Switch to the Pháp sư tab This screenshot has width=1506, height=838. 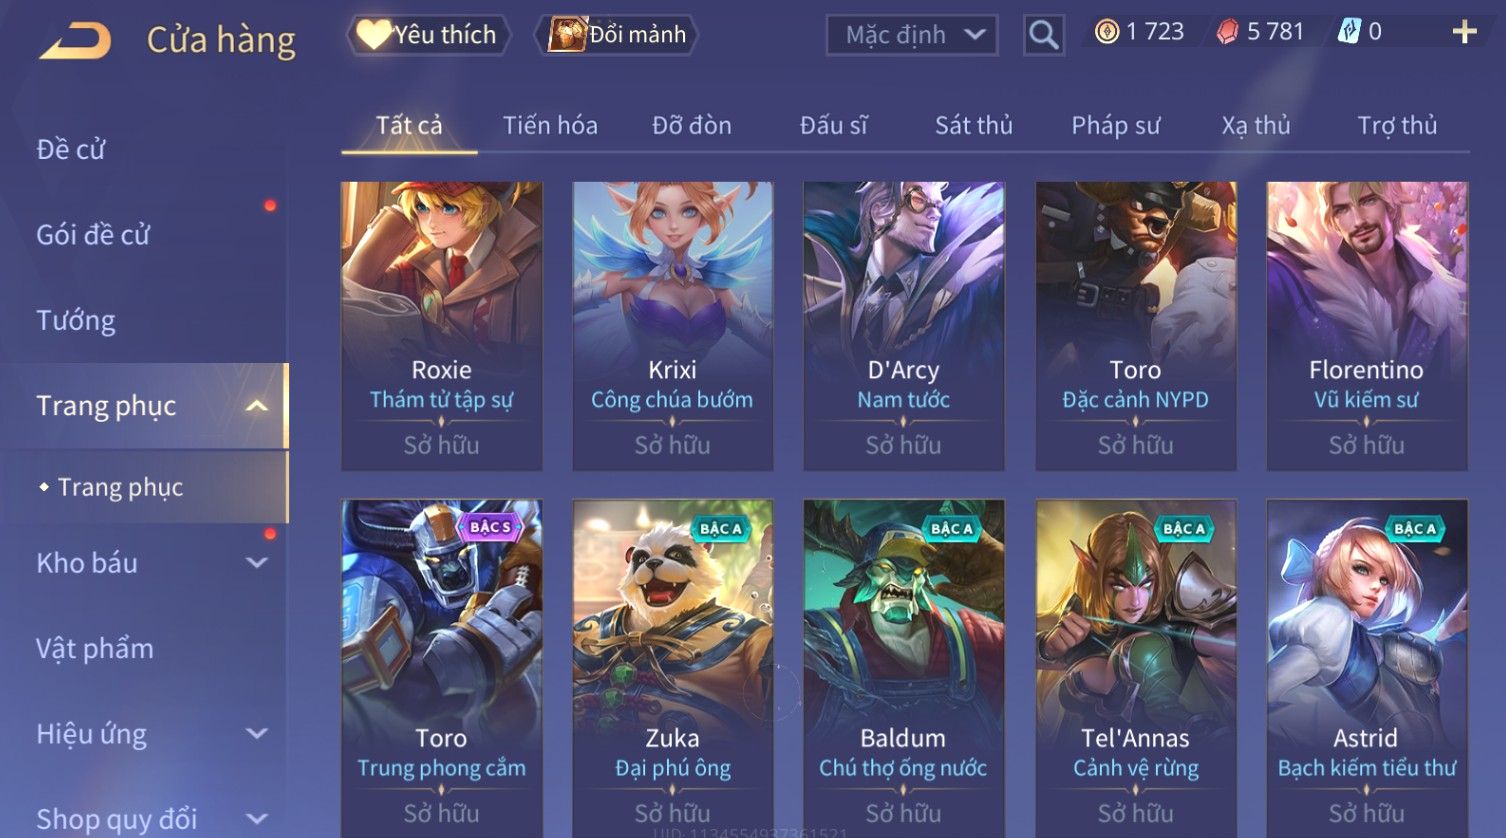[1115, 126]
